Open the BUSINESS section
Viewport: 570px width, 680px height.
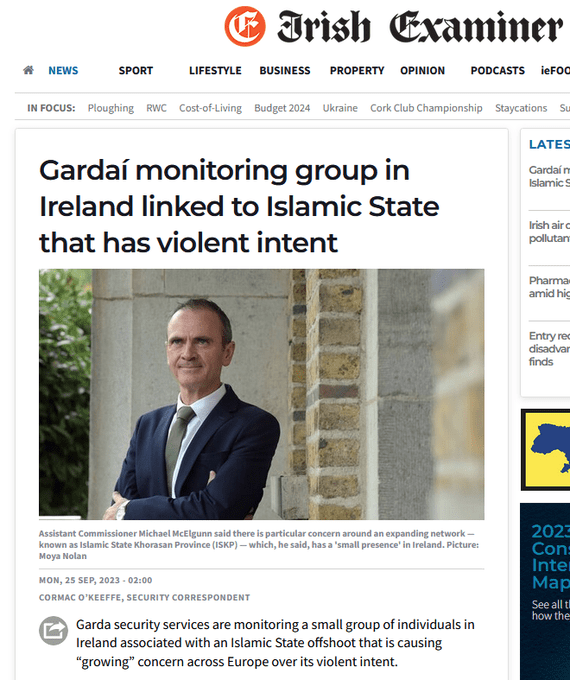pos(285,70)
